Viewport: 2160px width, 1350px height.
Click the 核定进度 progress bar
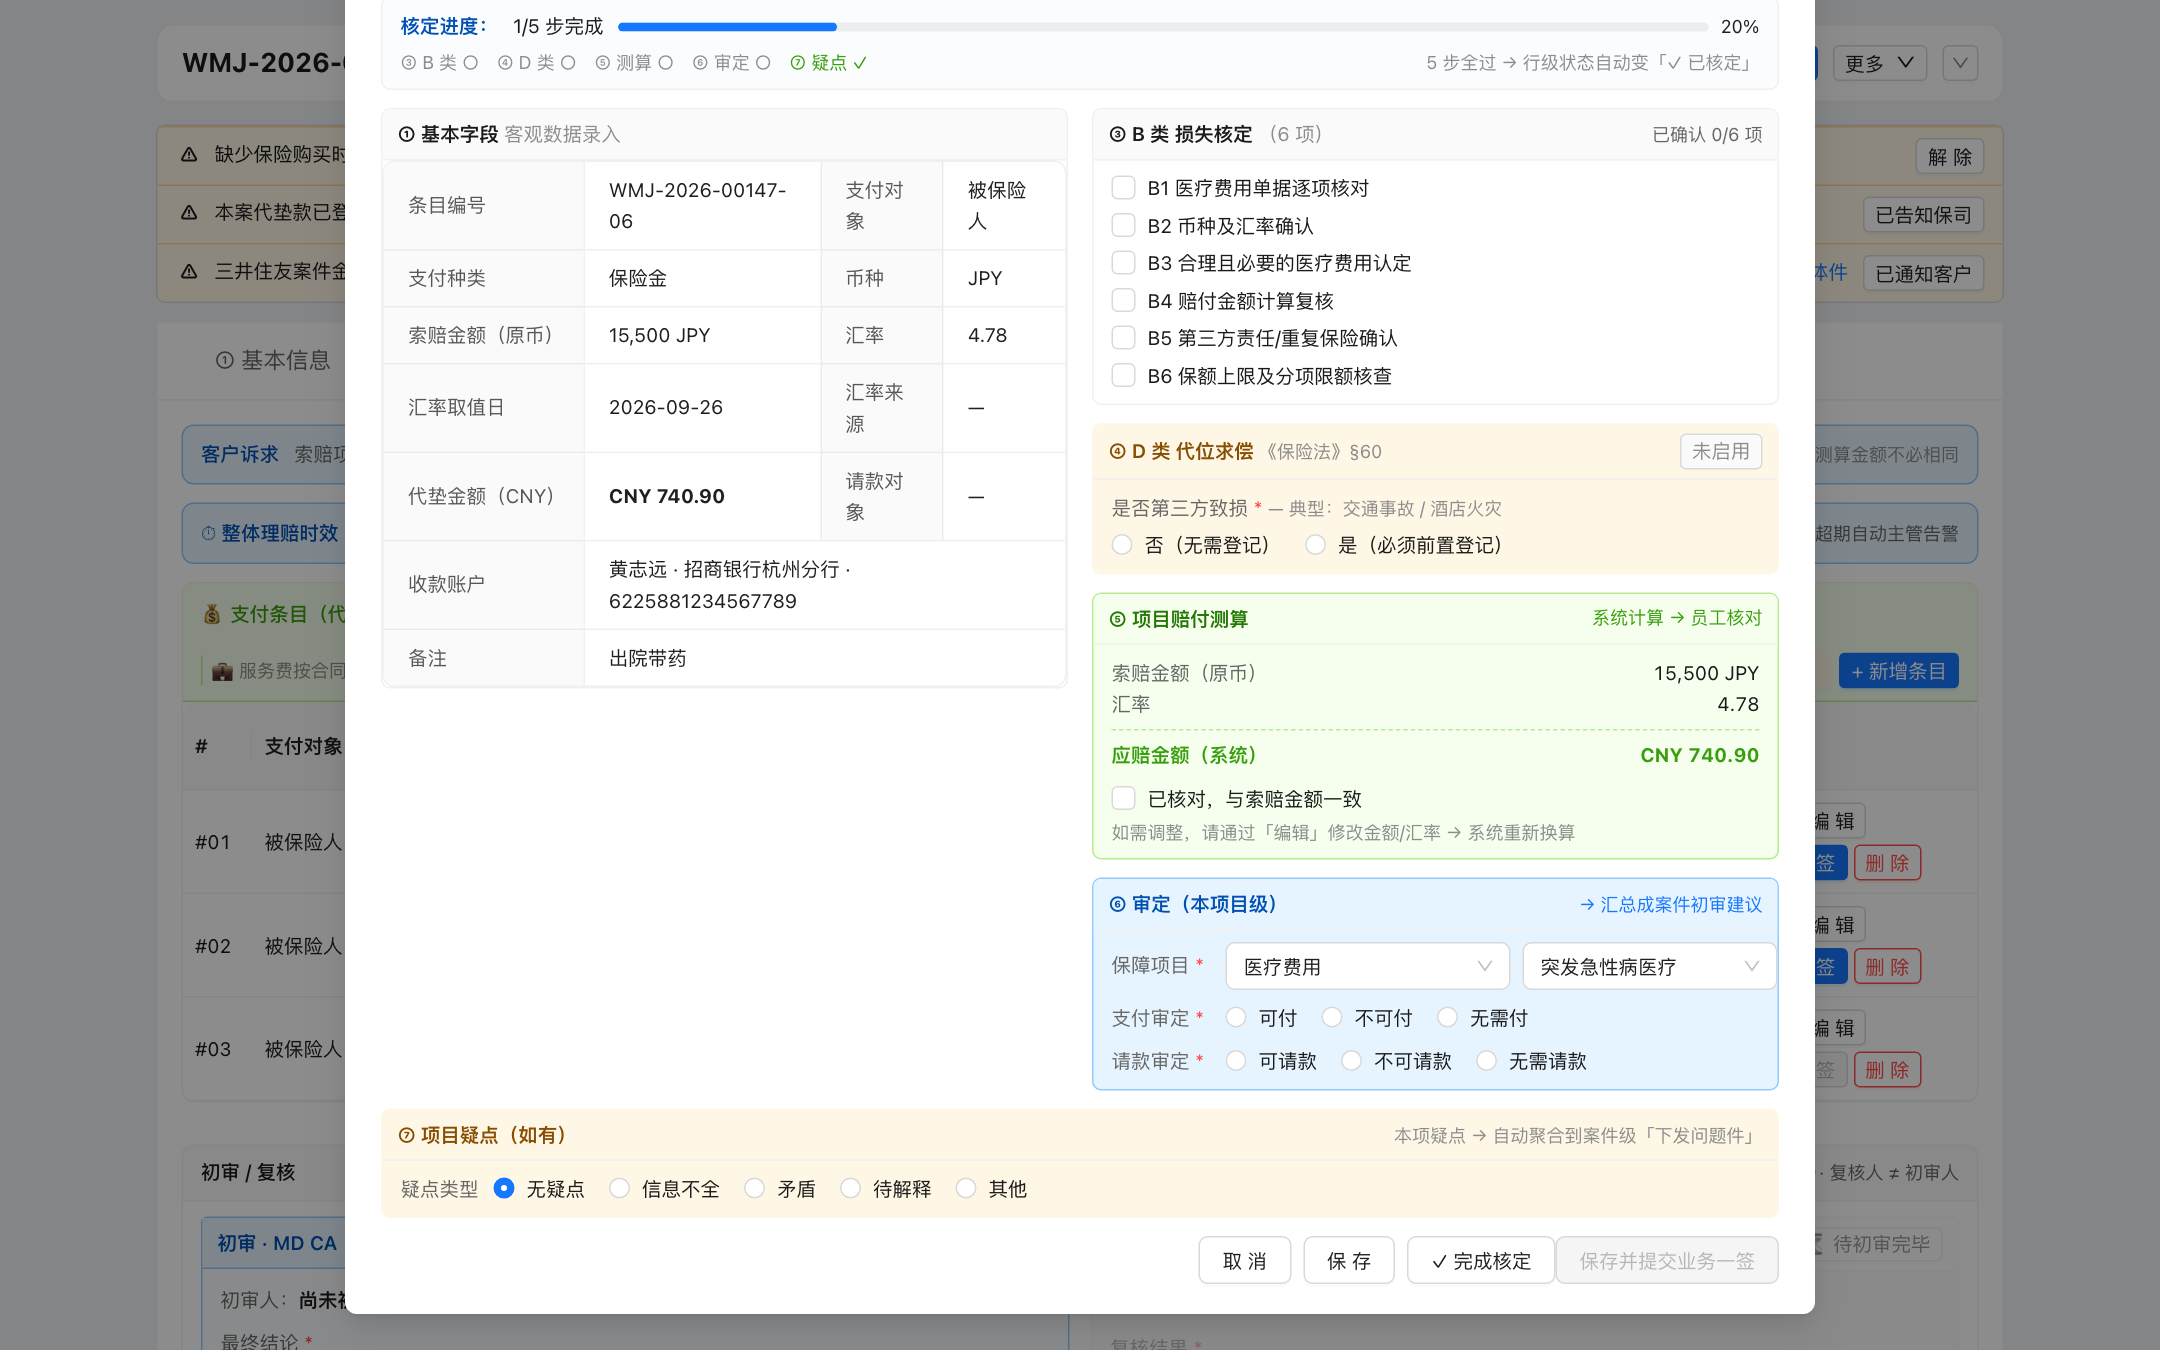coord(1163,27)
